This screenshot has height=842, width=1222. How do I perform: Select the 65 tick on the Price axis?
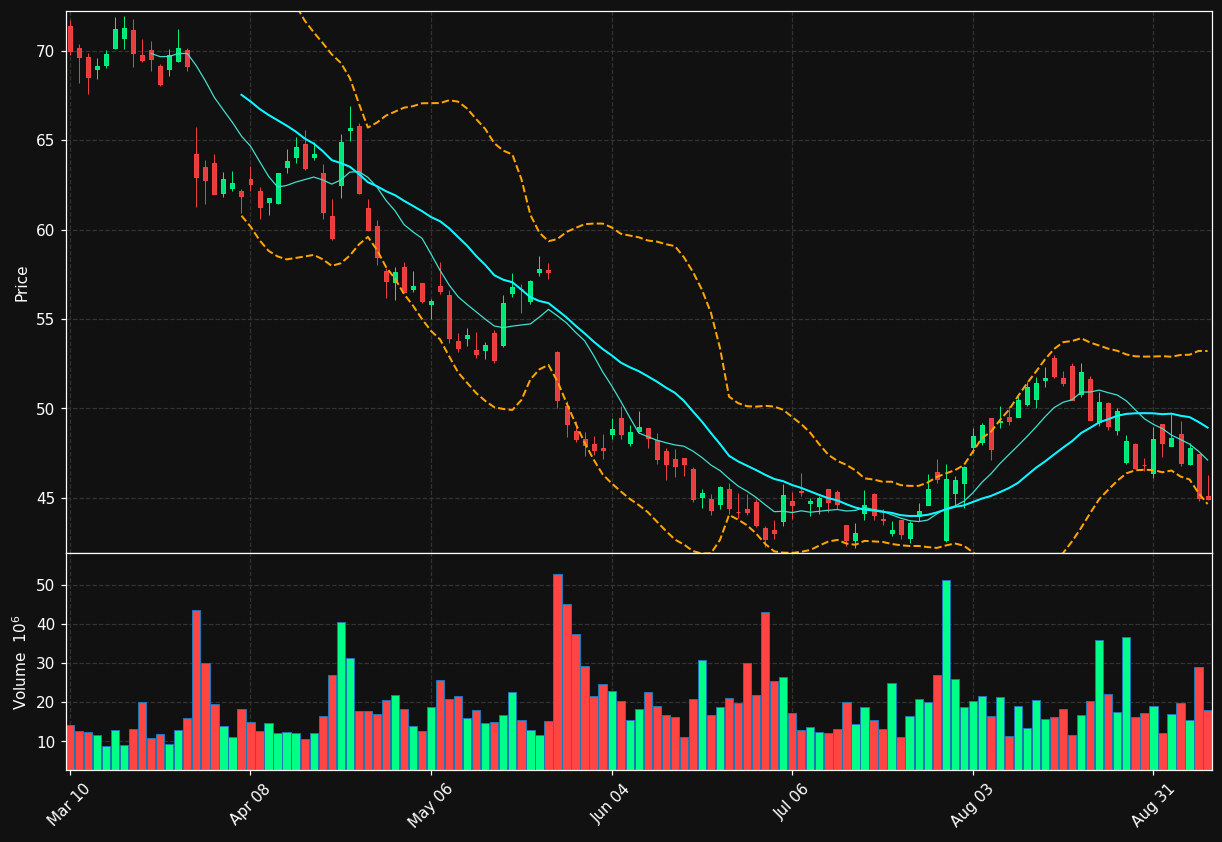coord(47,141)
